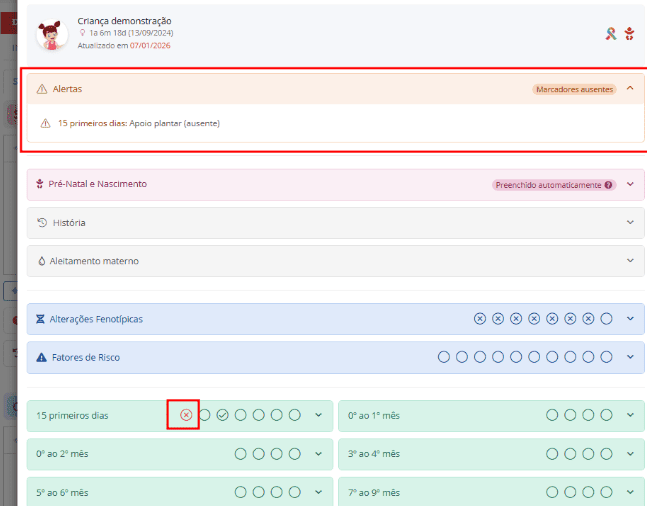Viewport: 647px width, 506px height.
Task: Click the warning triangle beside Alertas
Action: pos(42,89)
